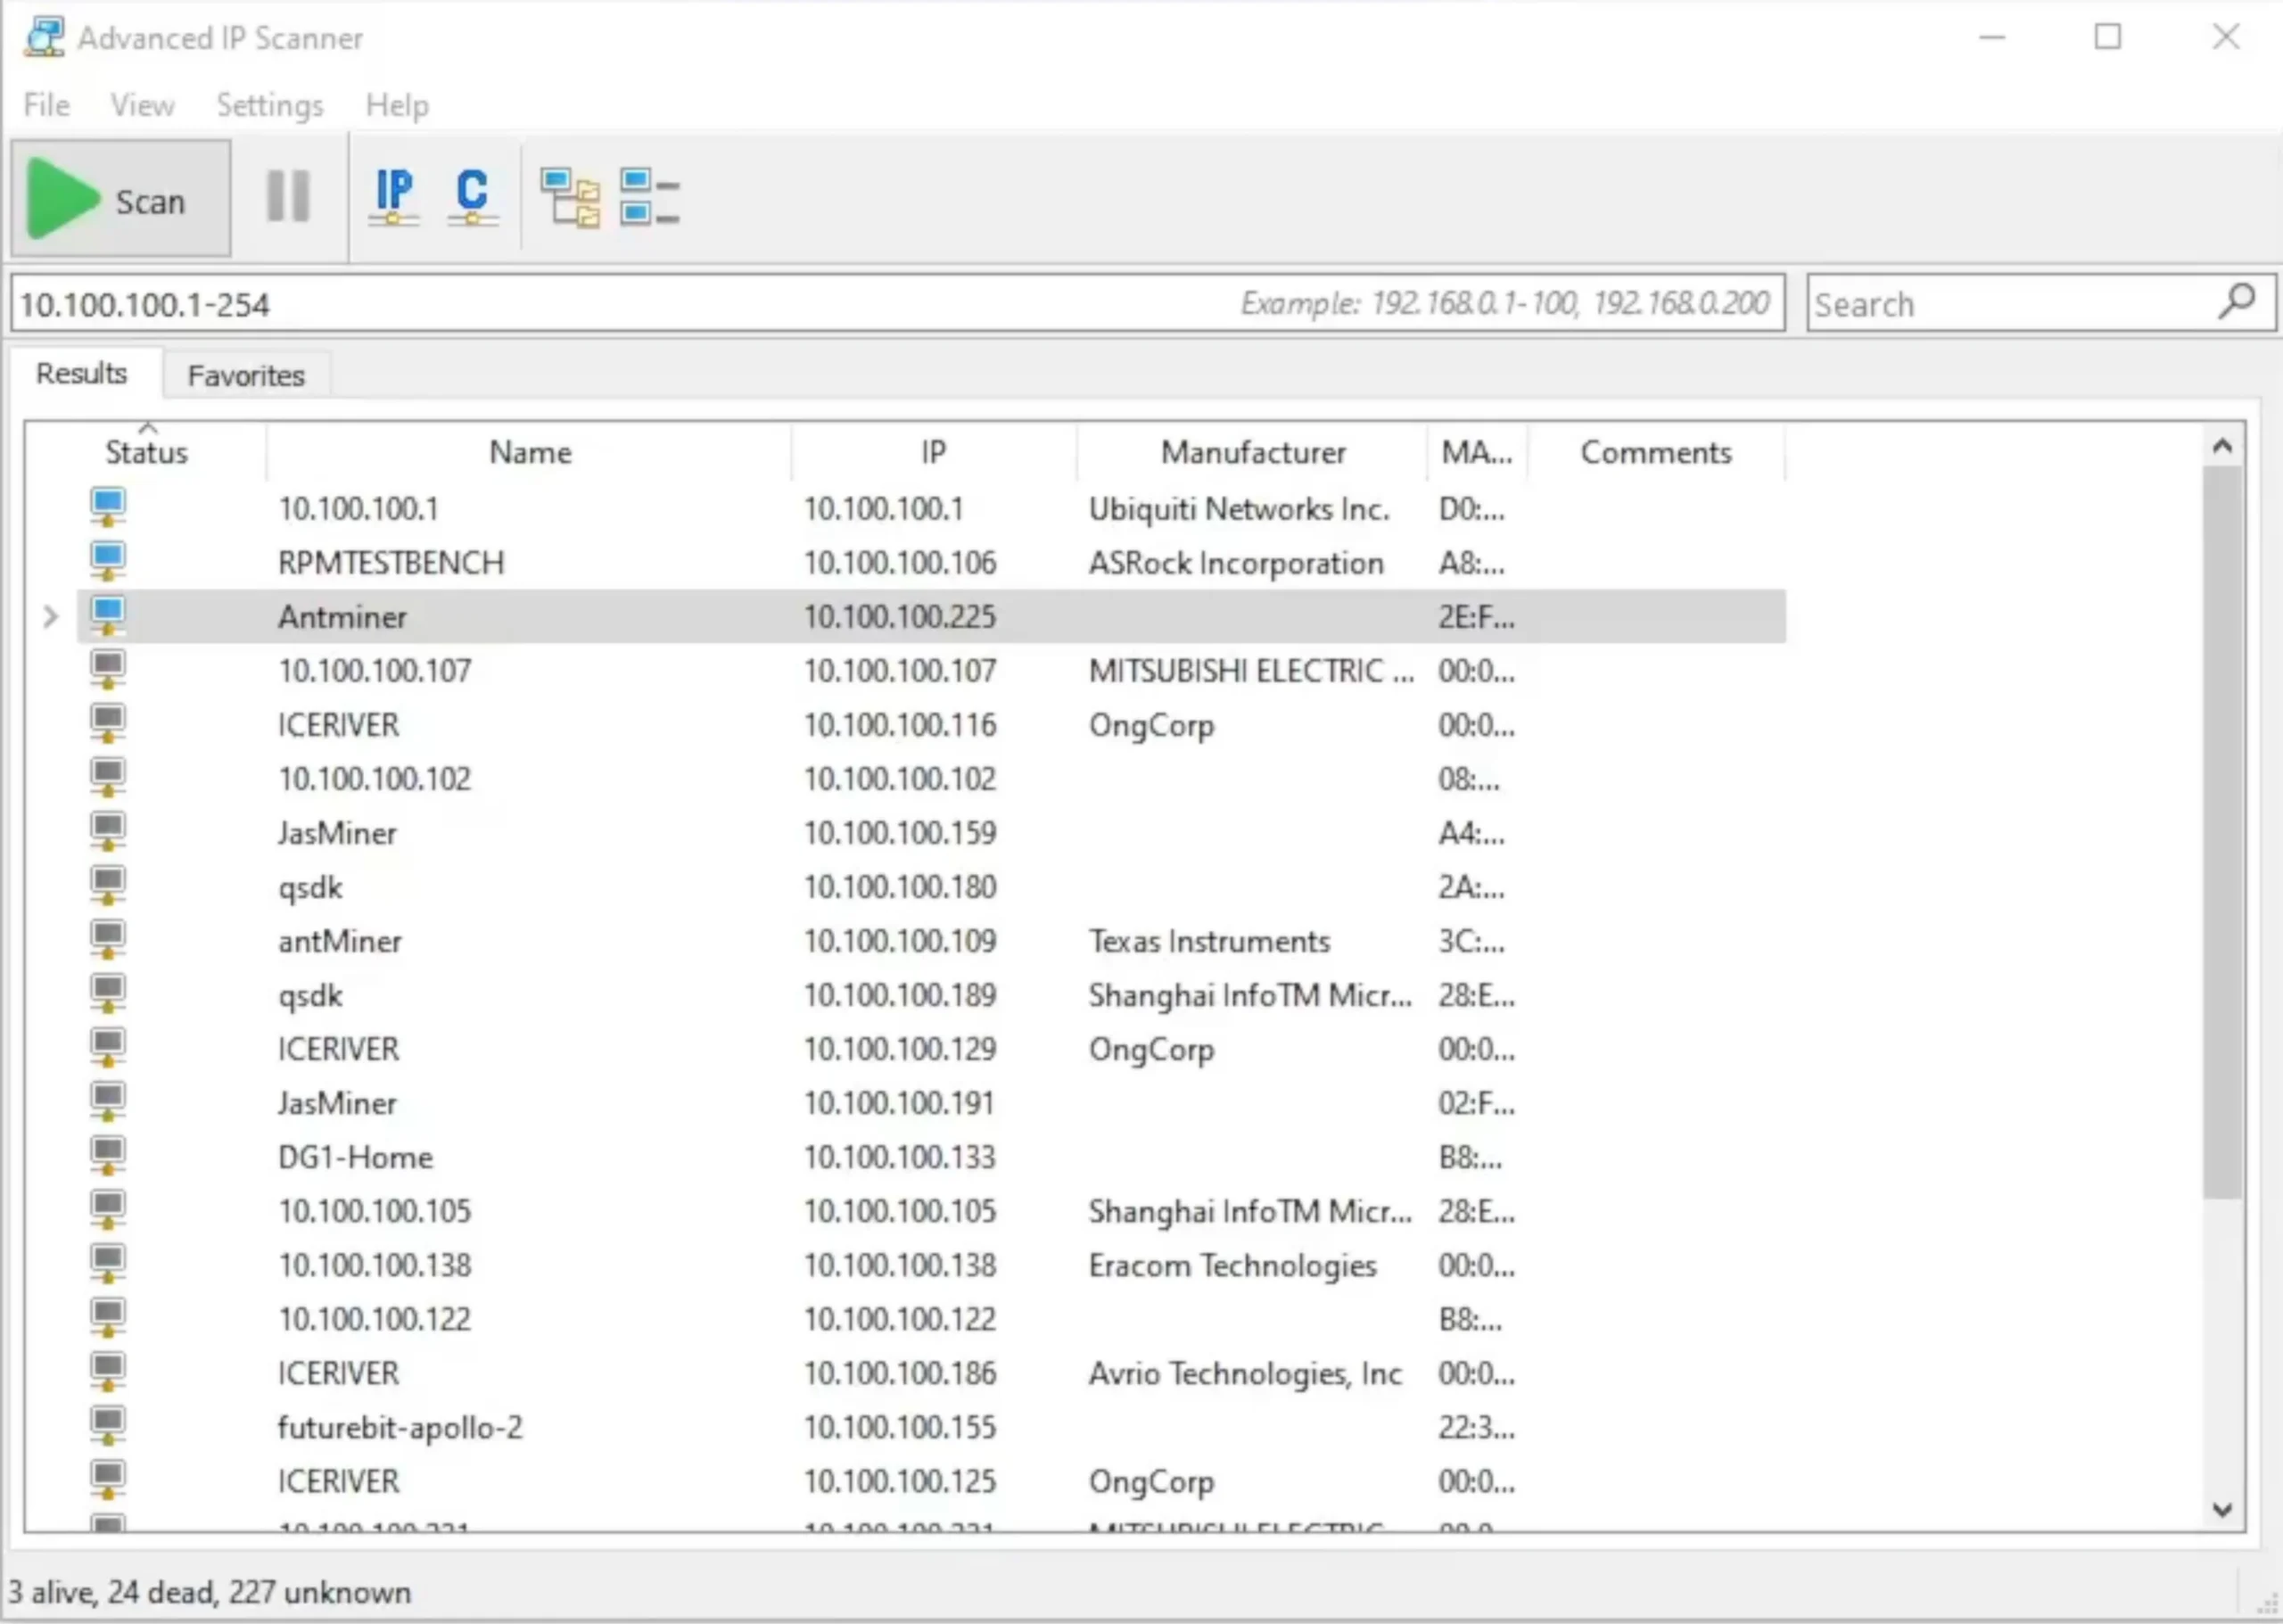
Task: Click the IP cell 10.100.100.225
Action: pyautogui.click(x=900, y=617)
